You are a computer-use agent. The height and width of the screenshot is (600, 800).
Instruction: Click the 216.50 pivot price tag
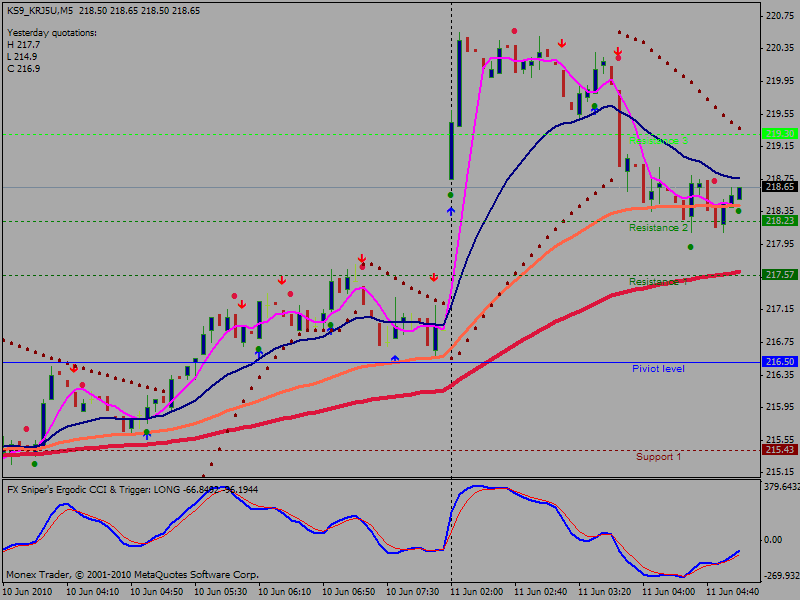tap(780, 361)
